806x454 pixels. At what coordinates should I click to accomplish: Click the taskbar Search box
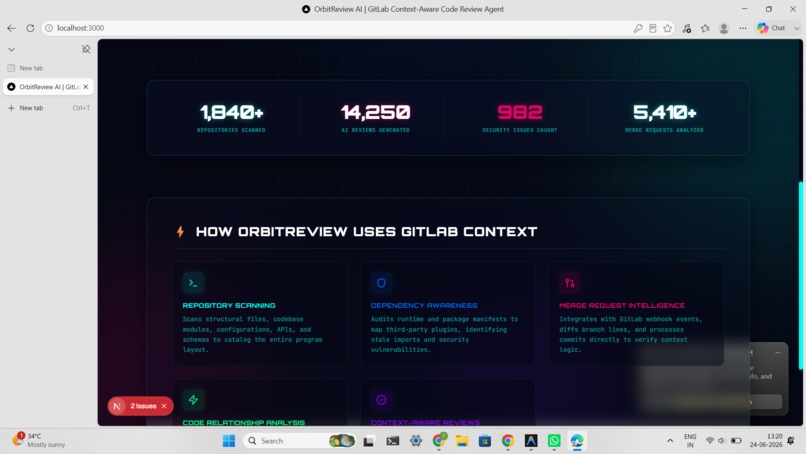point(299,441)
